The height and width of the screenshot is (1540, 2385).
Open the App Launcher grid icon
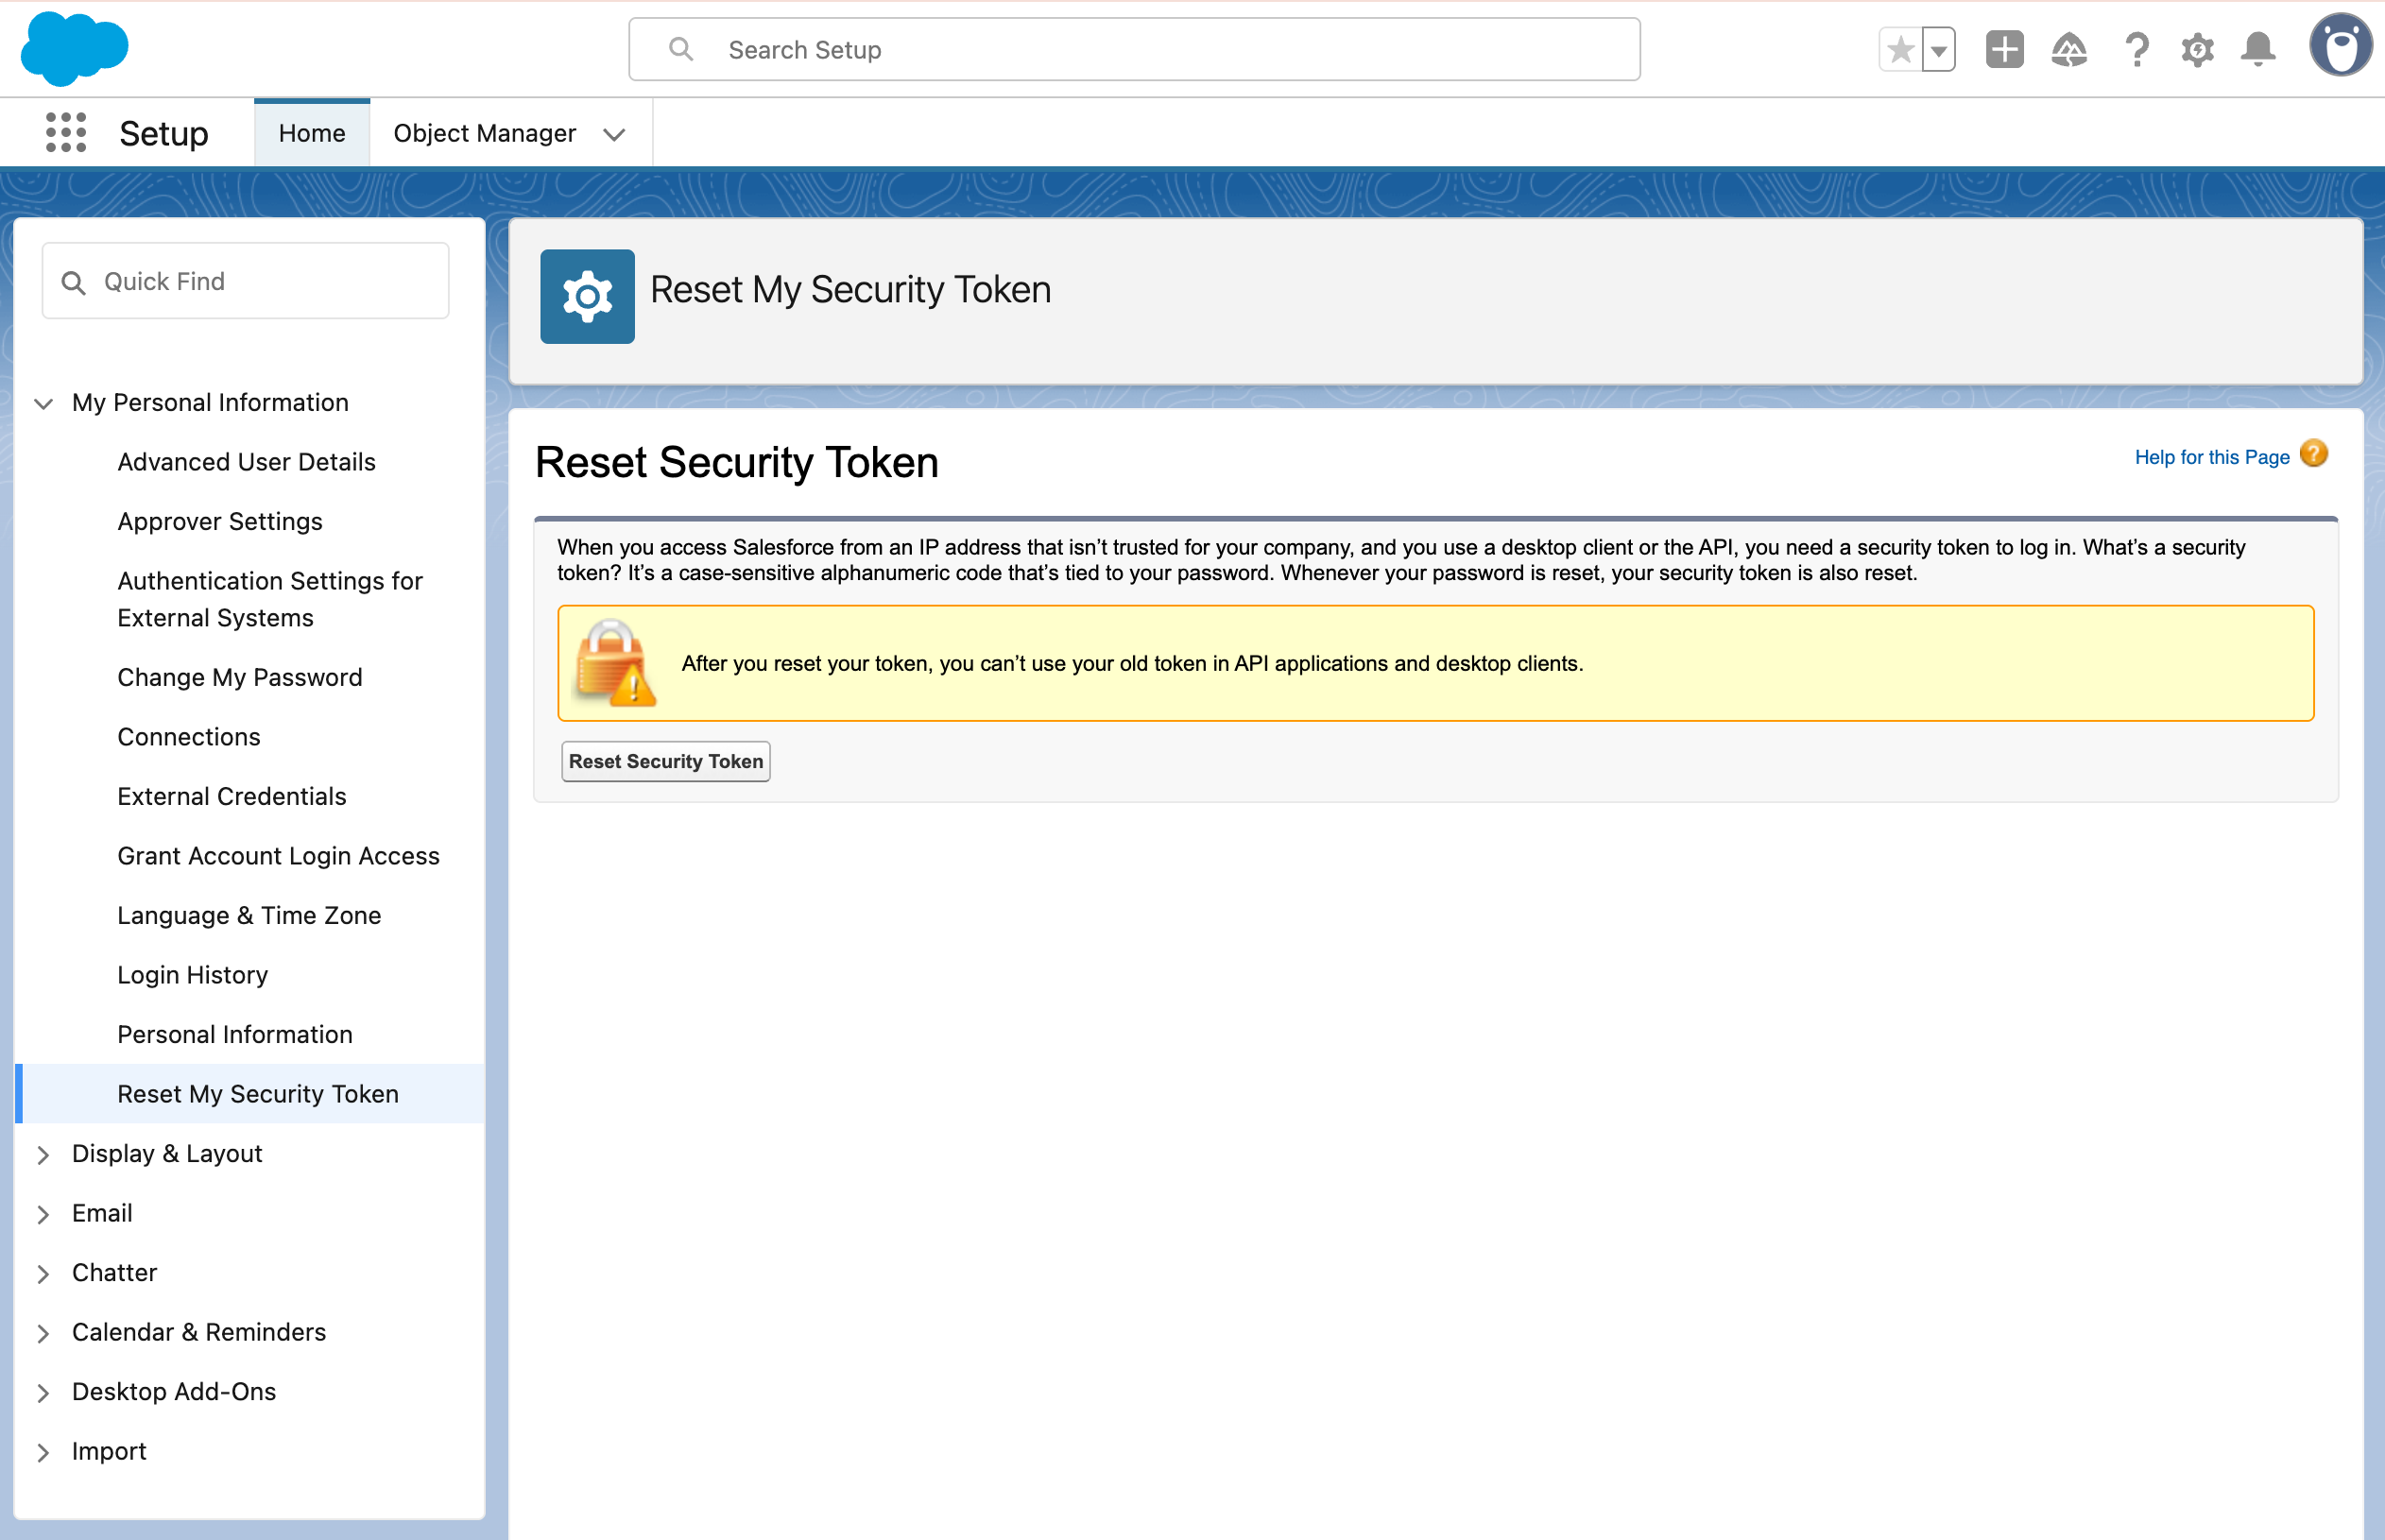click(66, 132)
